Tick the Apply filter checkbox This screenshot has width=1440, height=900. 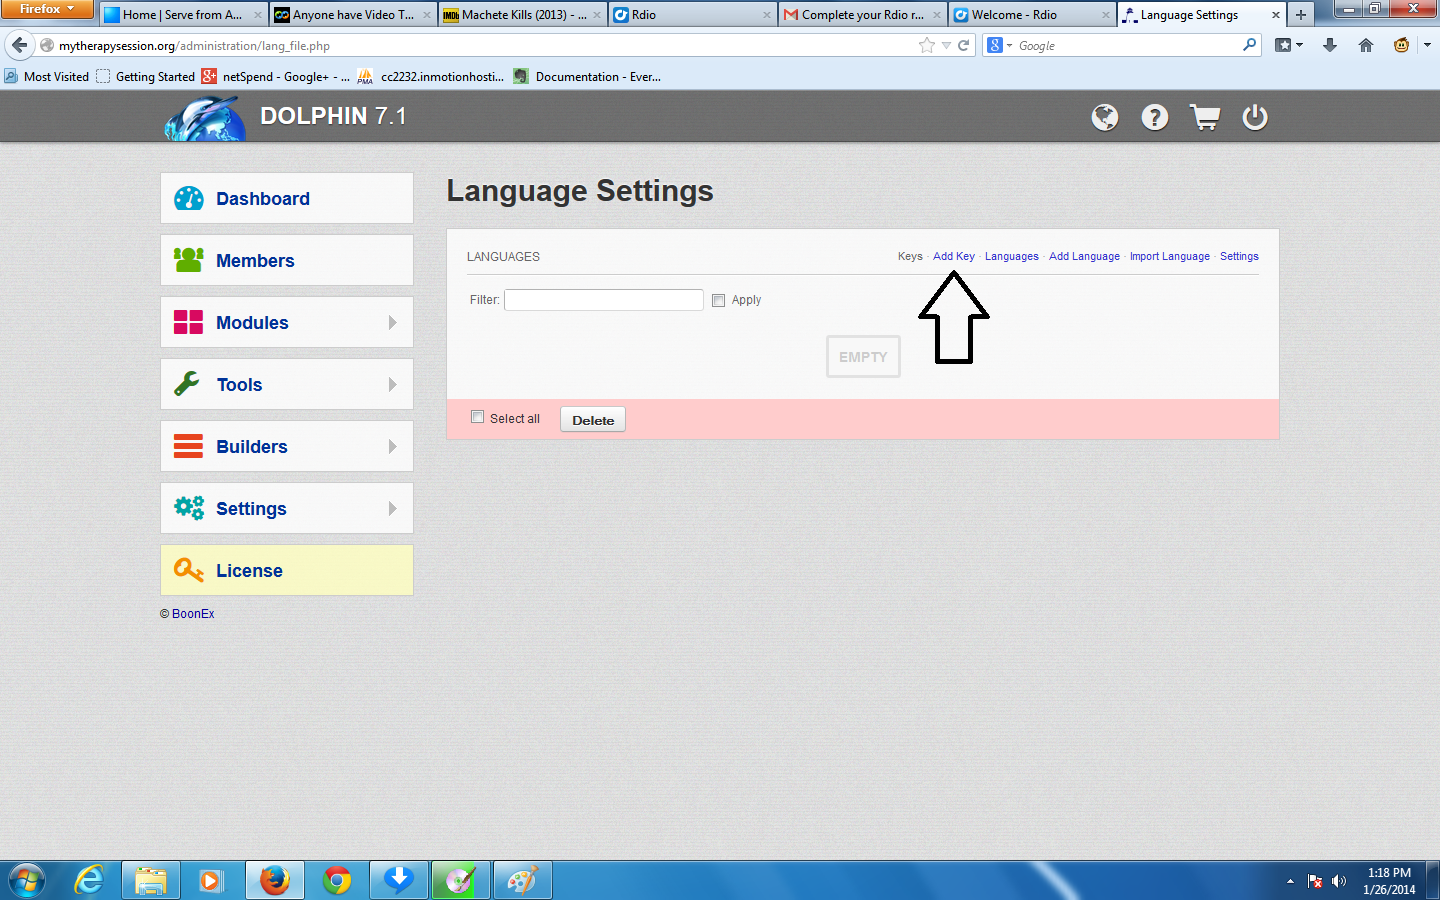pos(718,300)
